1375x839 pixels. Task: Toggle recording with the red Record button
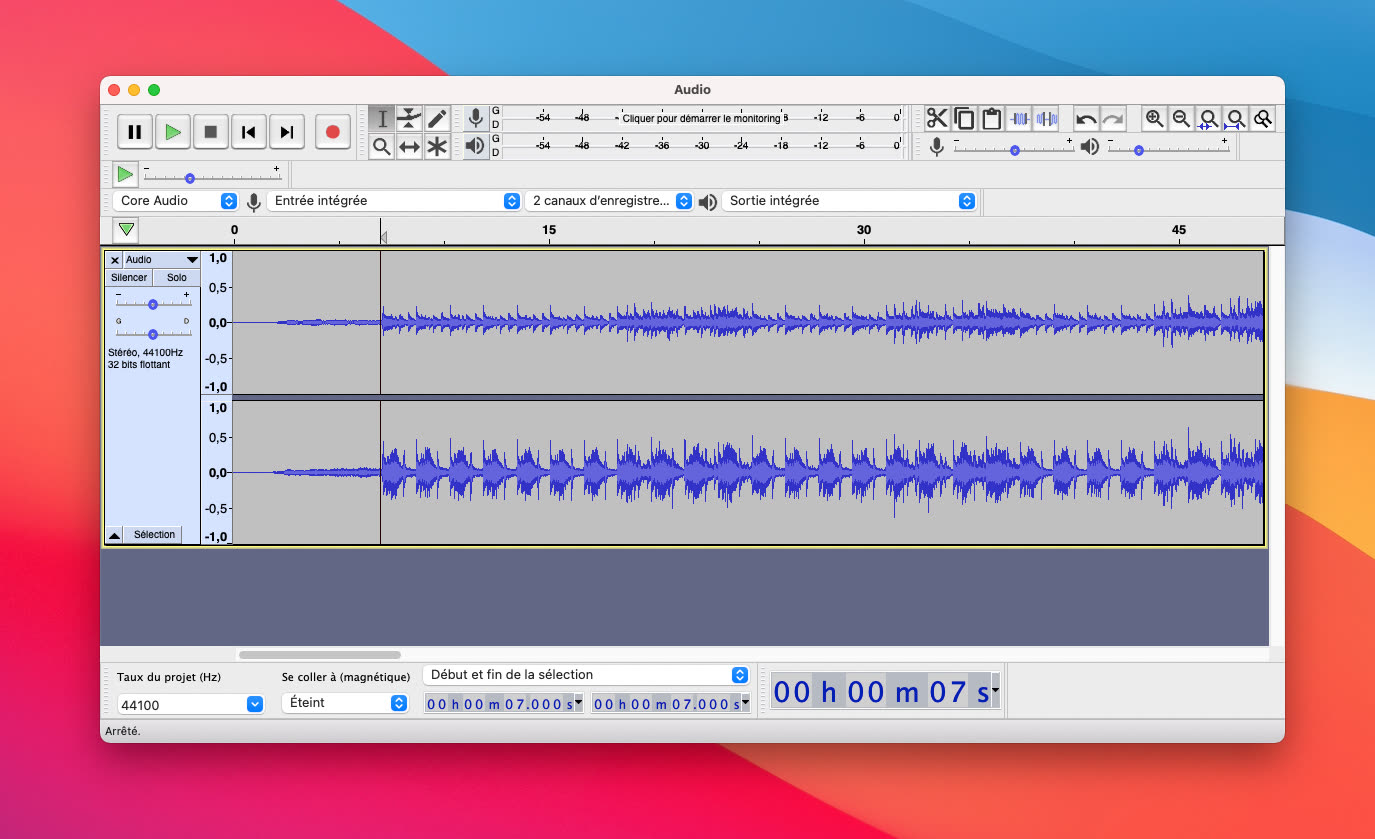(333, 131)
